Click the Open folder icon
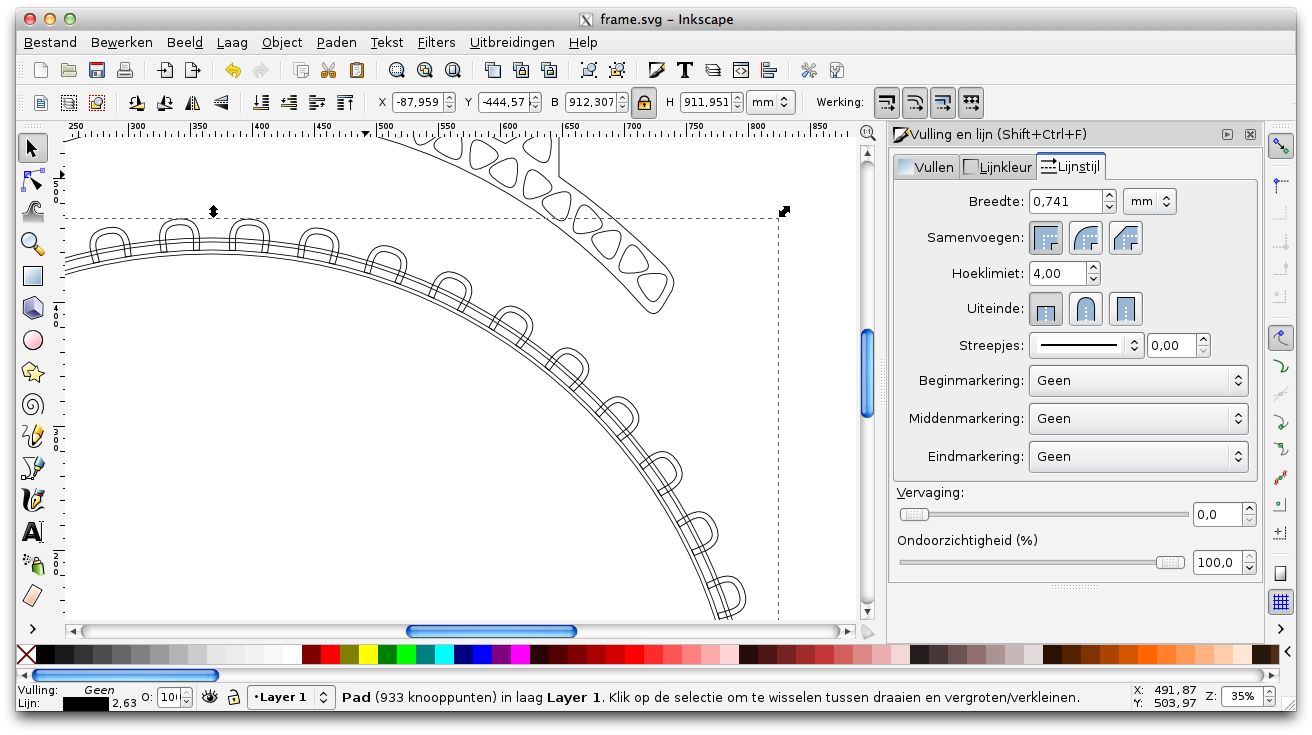This screenshot has width=1312, height=735. click(69, 70)
